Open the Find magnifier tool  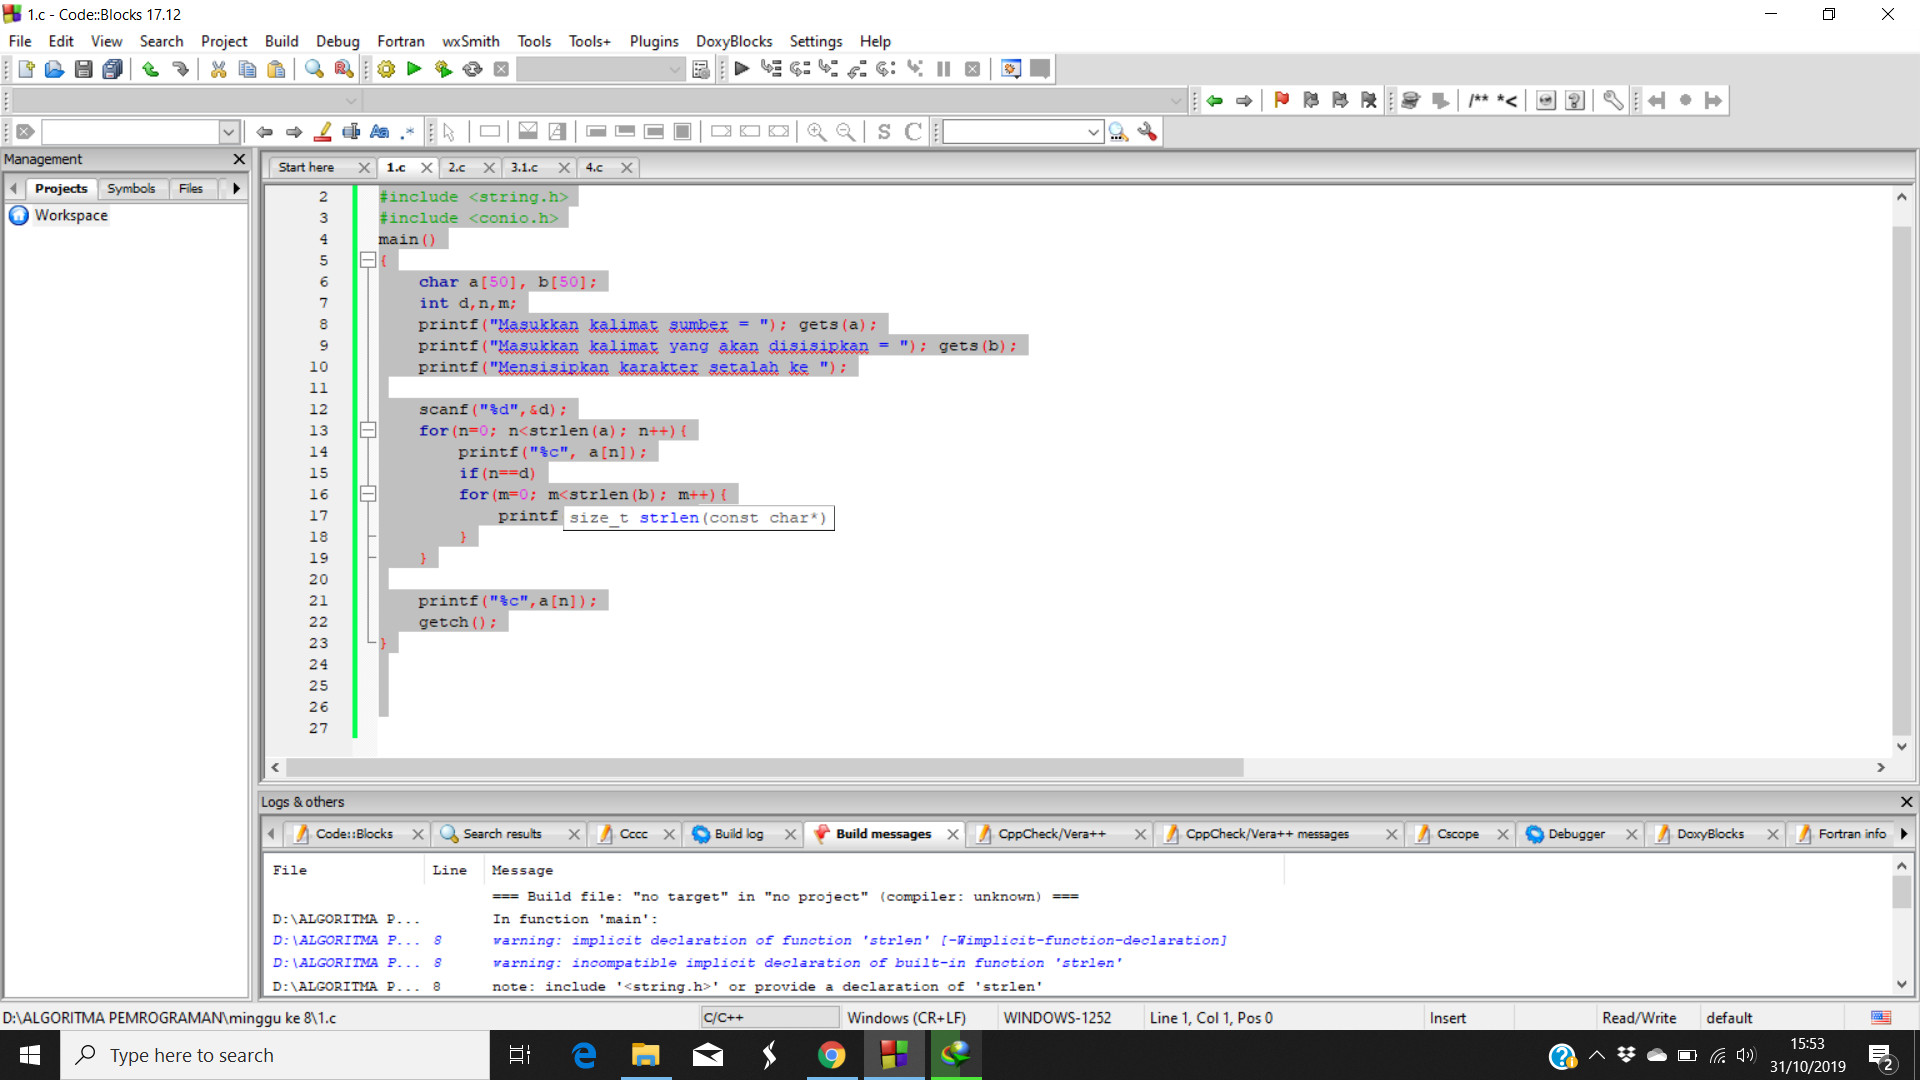click(314, 69)
